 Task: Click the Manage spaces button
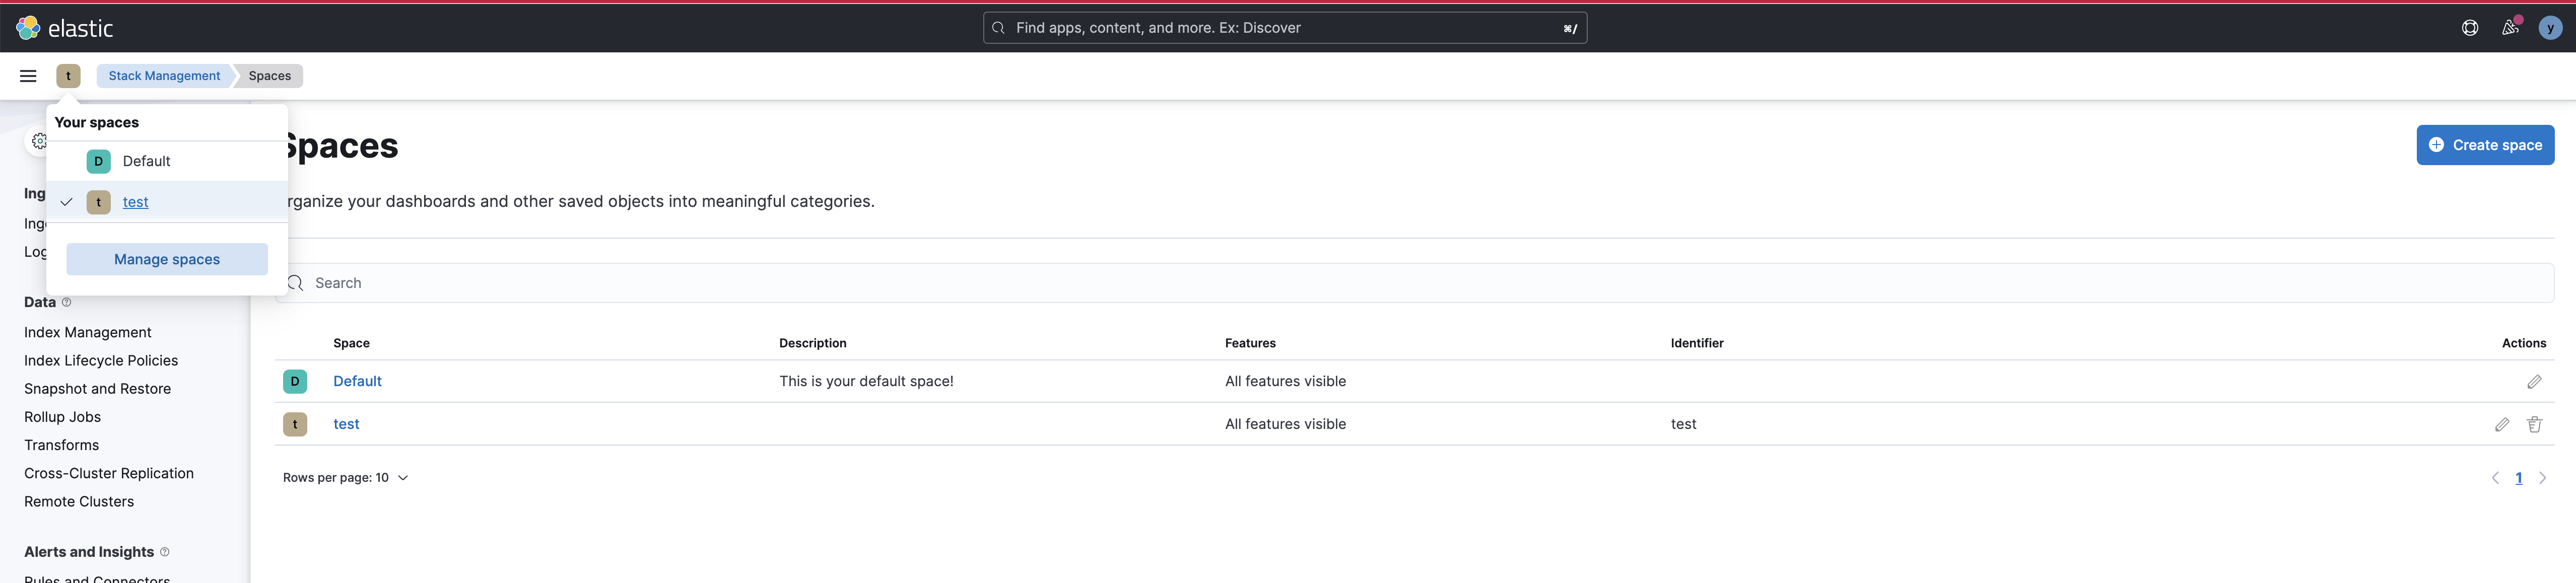[x=167, y=259]
